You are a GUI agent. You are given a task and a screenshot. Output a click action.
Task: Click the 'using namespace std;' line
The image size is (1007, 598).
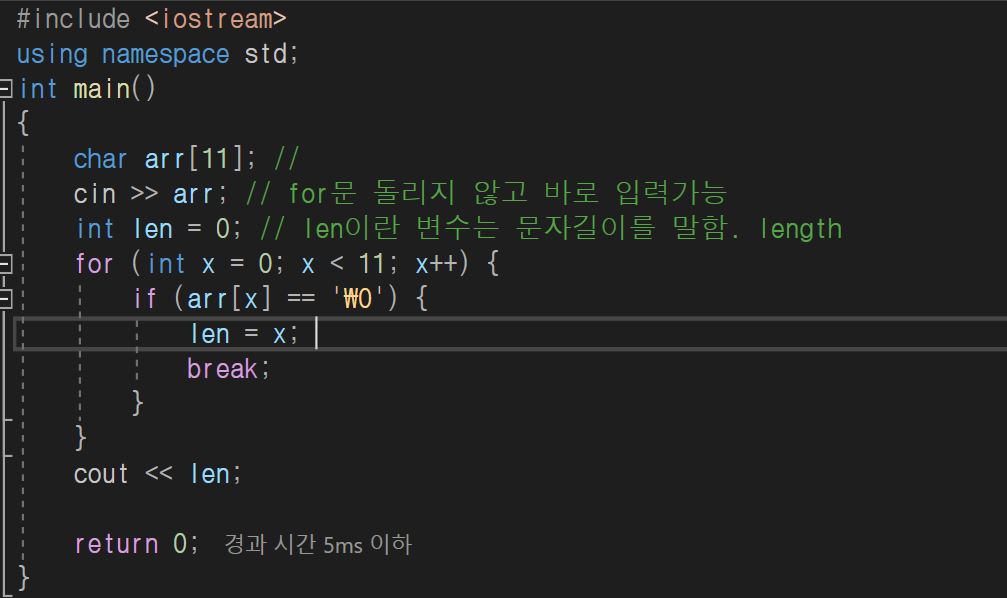coord(157,54)
